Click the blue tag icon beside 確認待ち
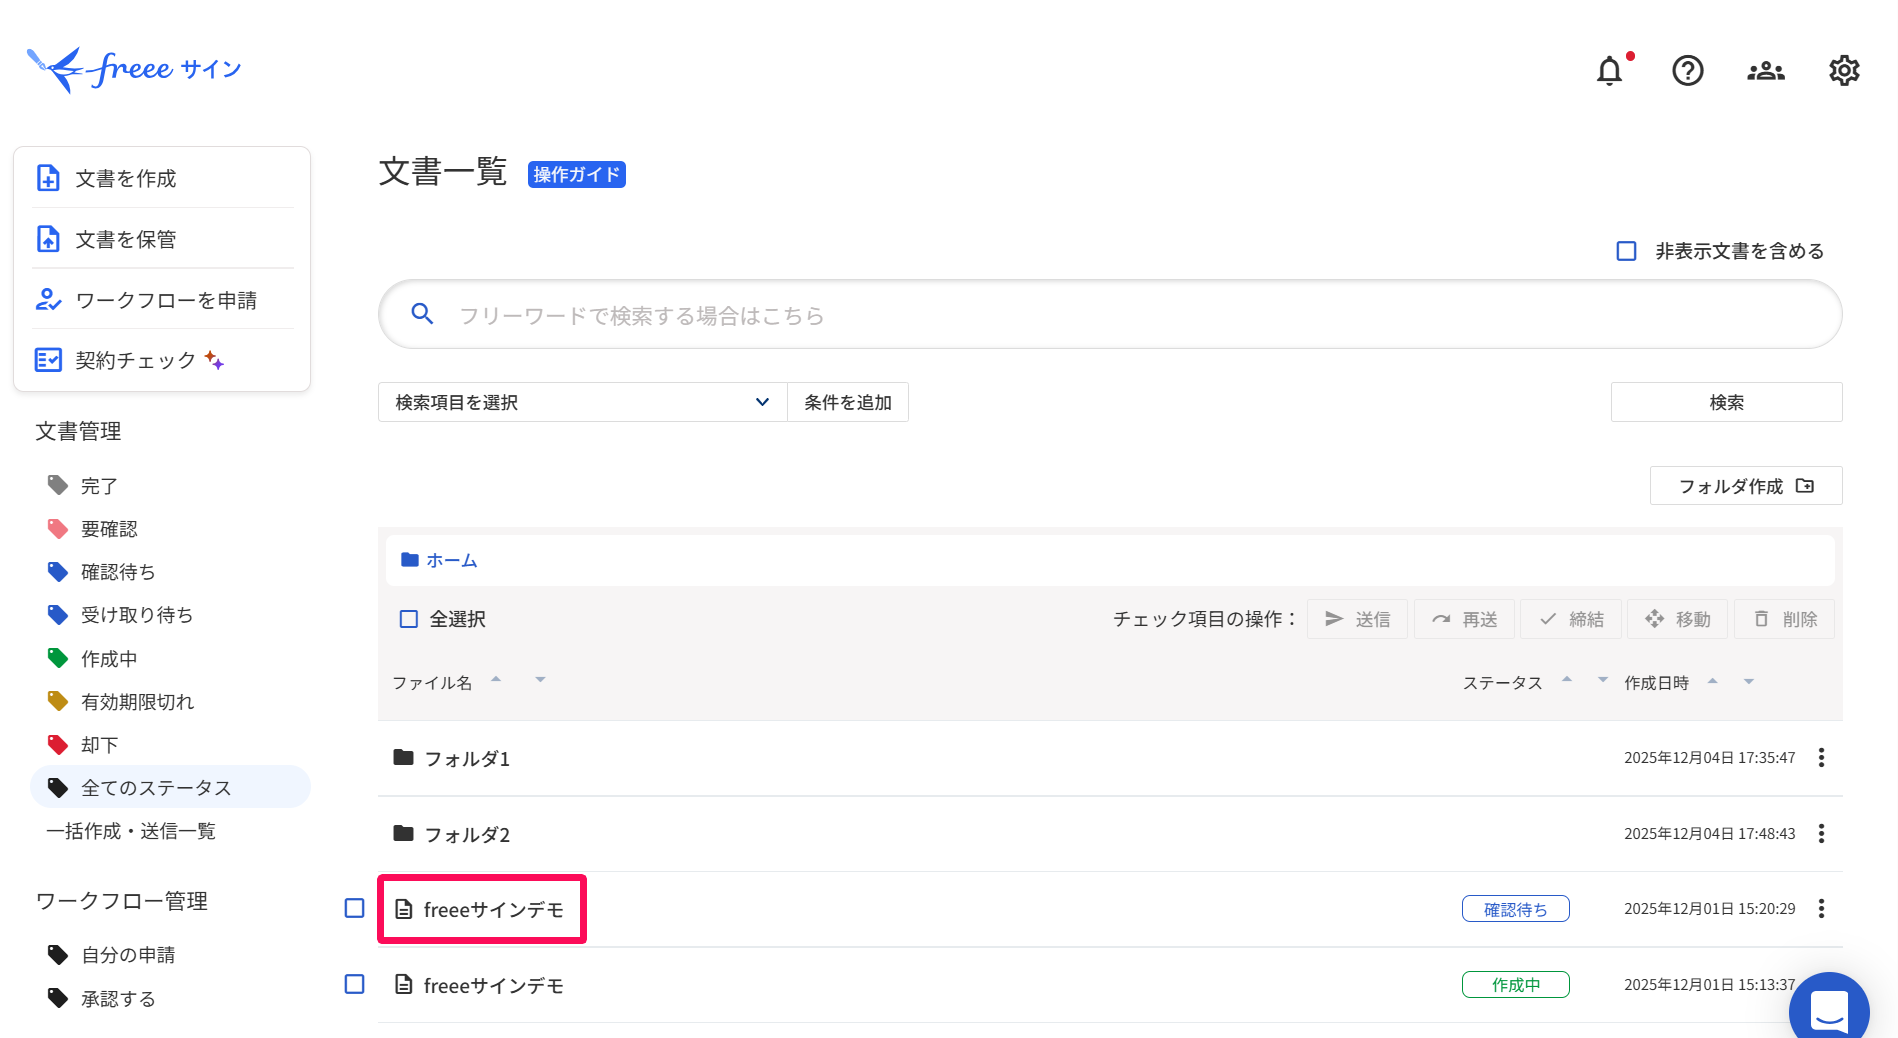1898x1038 pixels. 58,571
